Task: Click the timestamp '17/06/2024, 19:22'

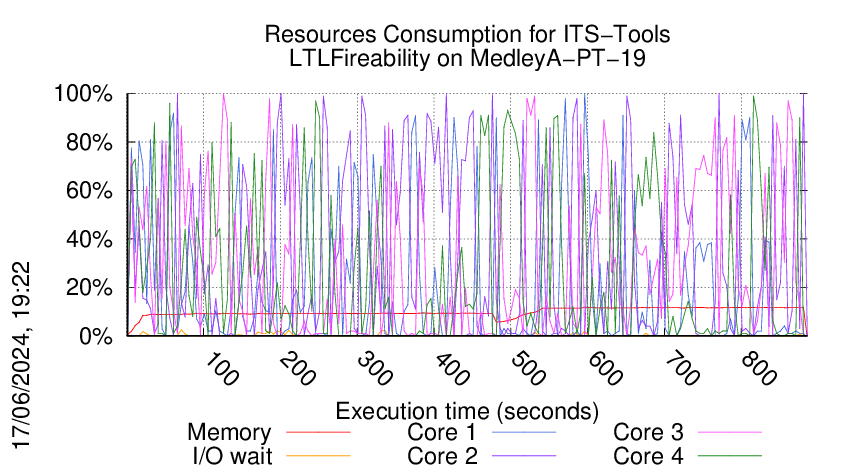Action: tap(22, 356)
